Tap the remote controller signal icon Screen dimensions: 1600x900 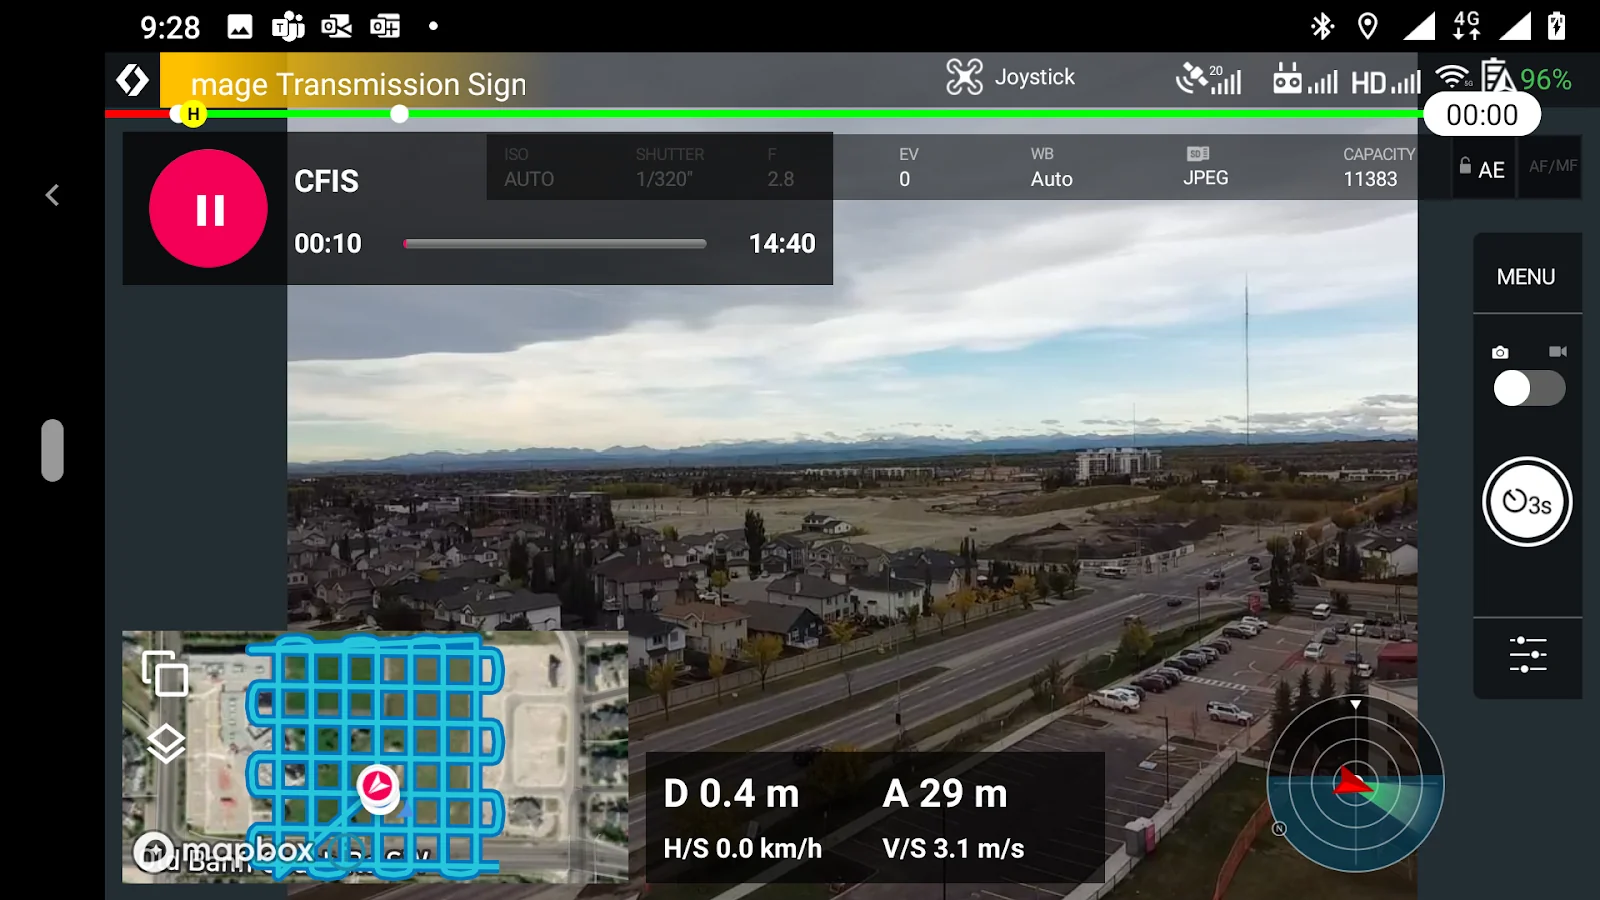pyautogui.click(x=1304, y=80)
